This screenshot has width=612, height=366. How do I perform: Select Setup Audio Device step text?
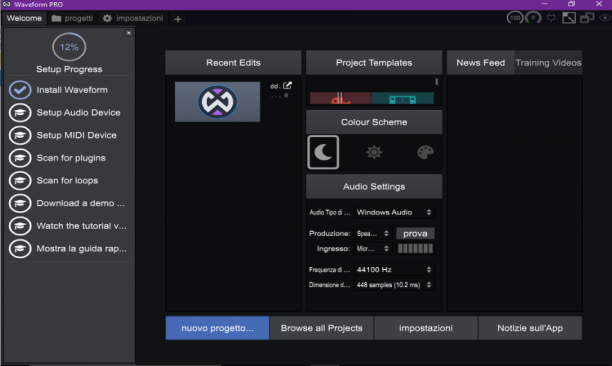pos(78,113)
